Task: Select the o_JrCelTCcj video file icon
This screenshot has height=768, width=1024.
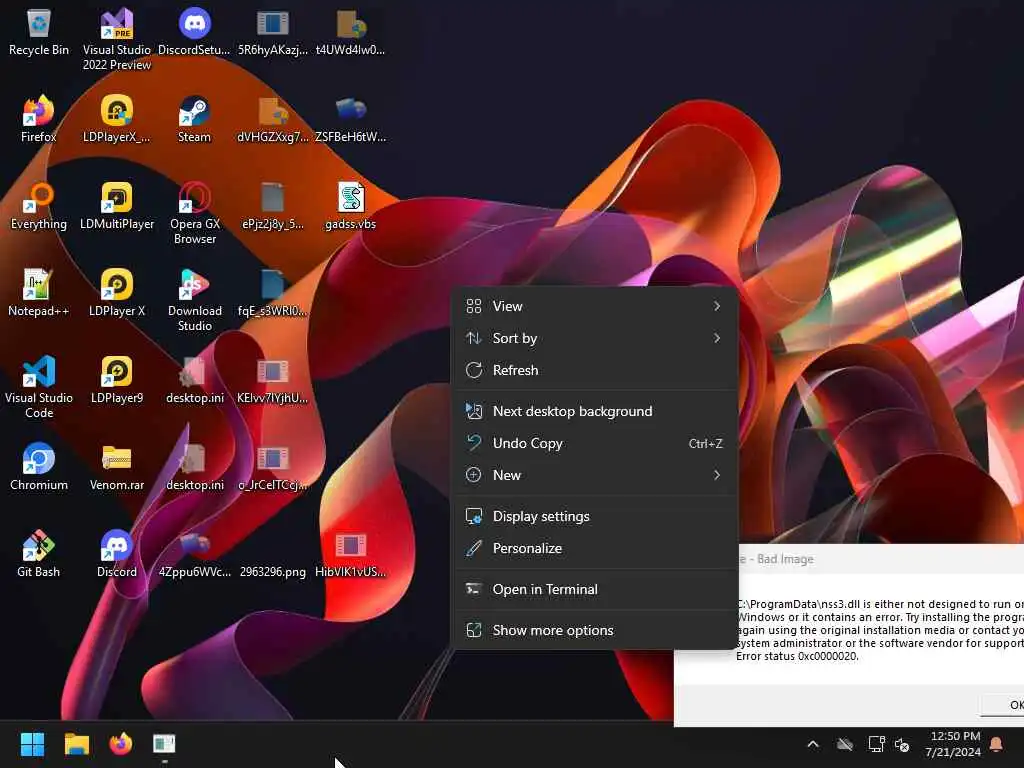Action: [273, 467]
